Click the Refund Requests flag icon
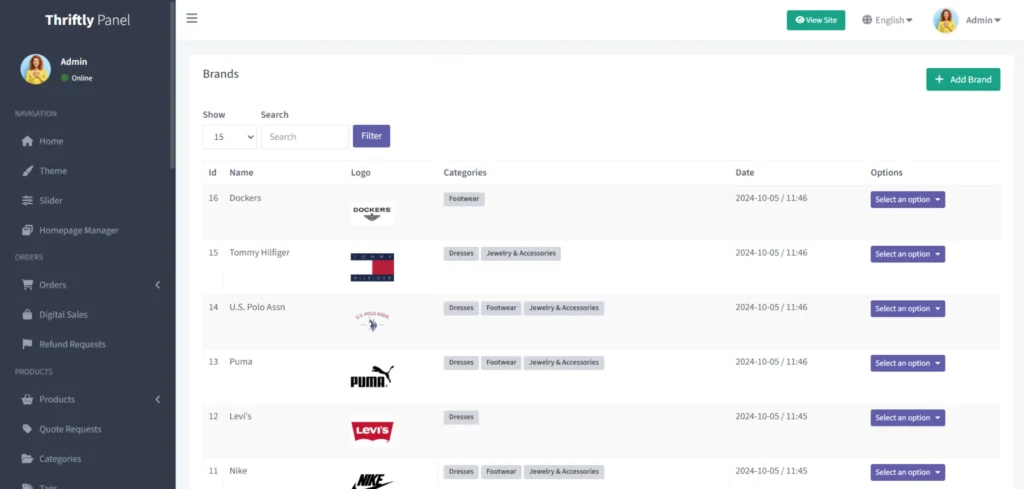Screen dimensions: 1024x489 28,344
